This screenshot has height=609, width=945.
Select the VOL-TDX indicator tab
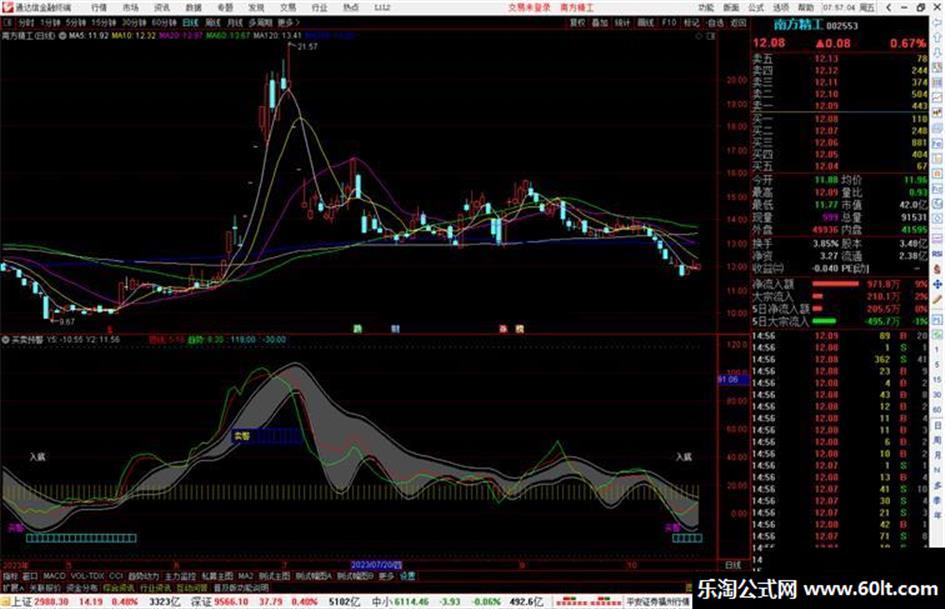tap(87, 576)
